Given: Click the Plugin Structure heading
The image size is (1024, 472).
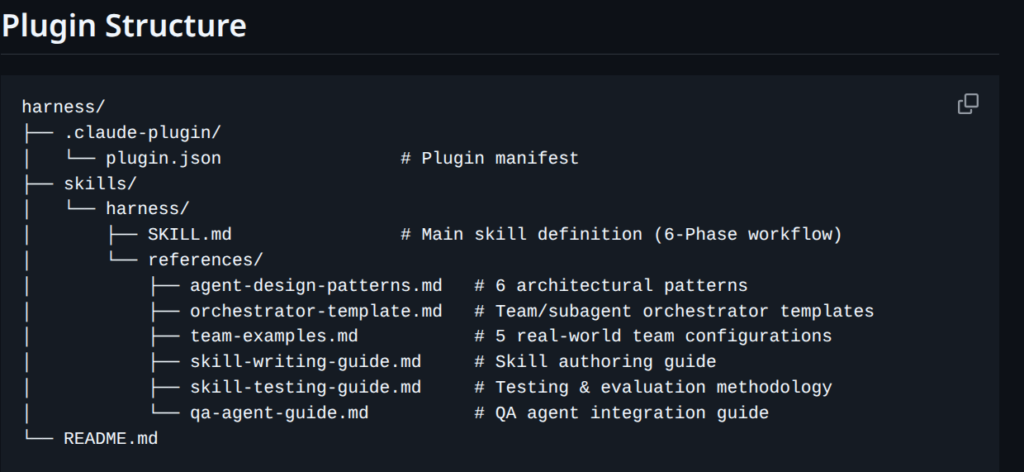Looking at the screenshot, I should (x=124, y=26).
